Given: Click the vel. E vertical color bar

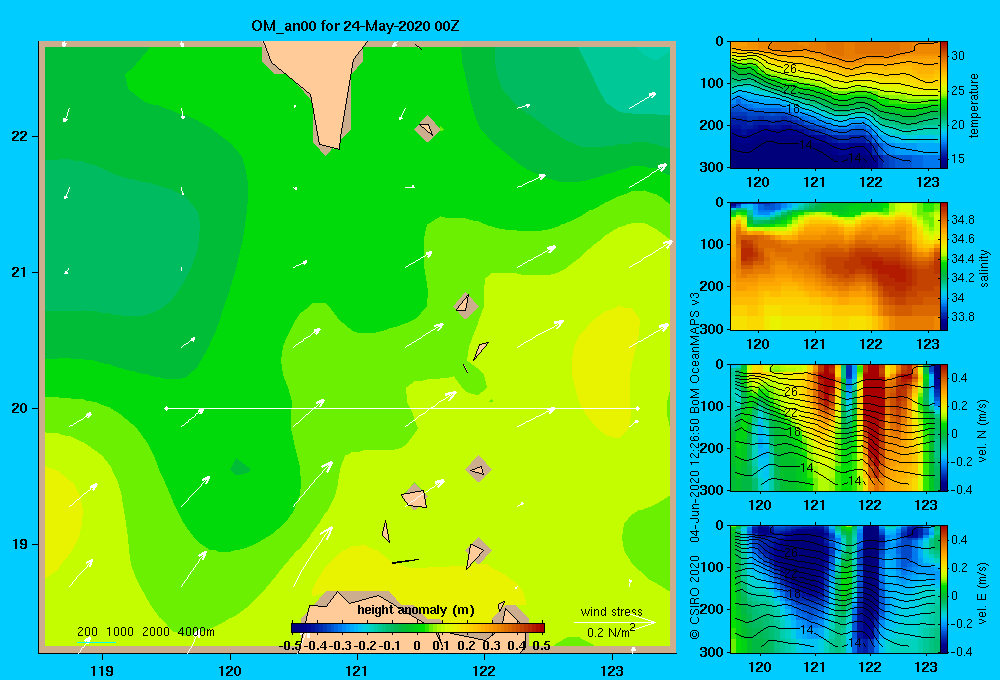Looking at the screenshot, I should [x=944, y=589].
